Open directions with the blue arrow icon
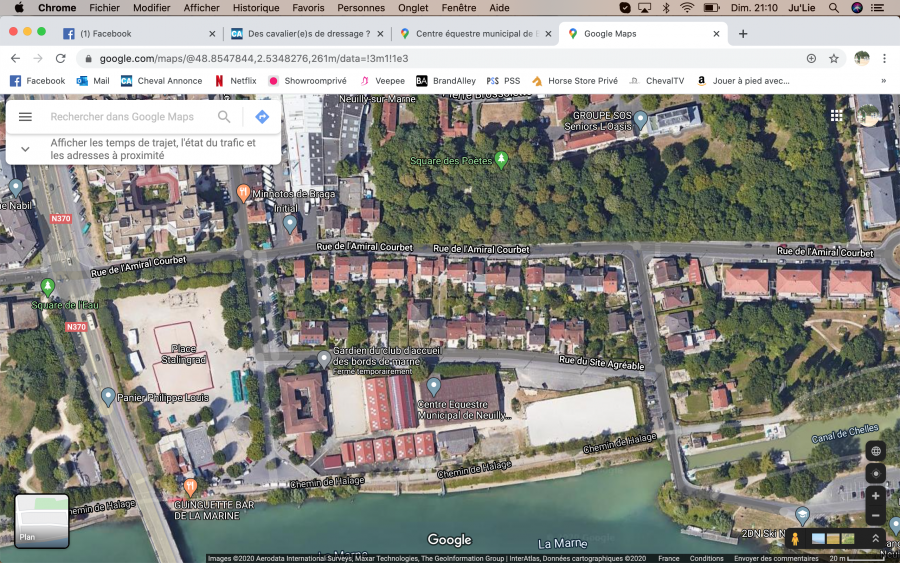900x563 pixels. [262, 117]
